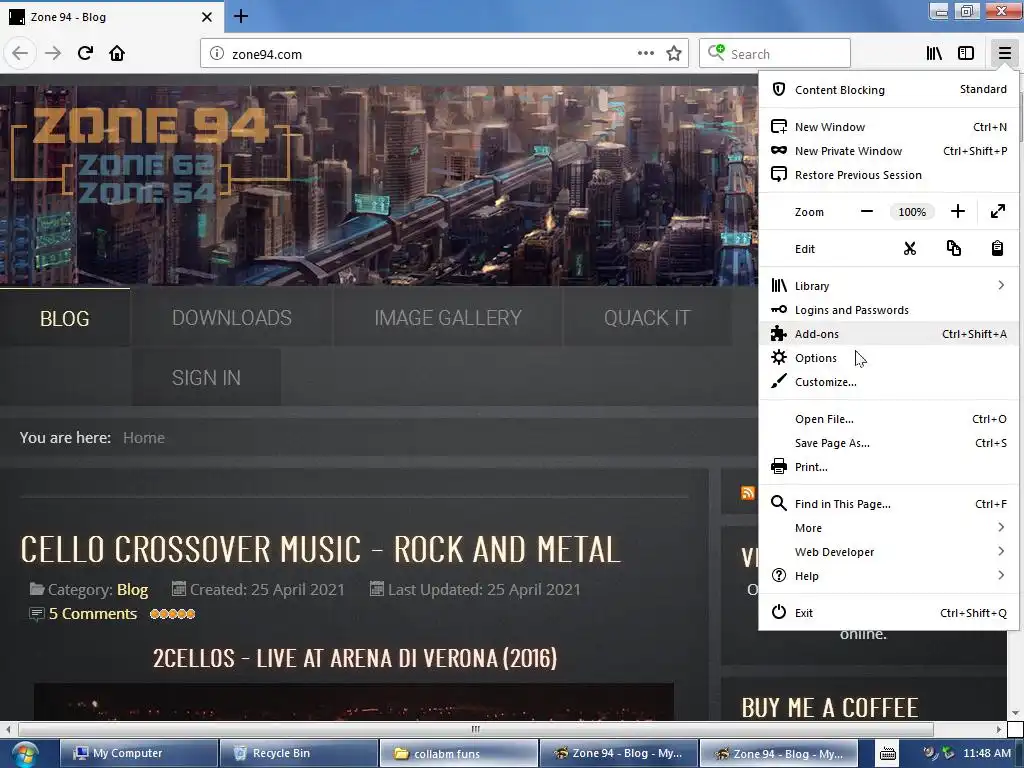Expand the Library submenu

[888, 286]
